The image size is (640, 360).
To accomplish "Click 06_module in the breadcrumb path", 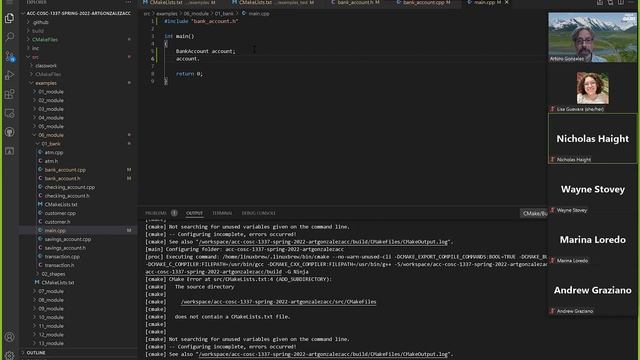I will pyautogui.click(x=196, y=13).
